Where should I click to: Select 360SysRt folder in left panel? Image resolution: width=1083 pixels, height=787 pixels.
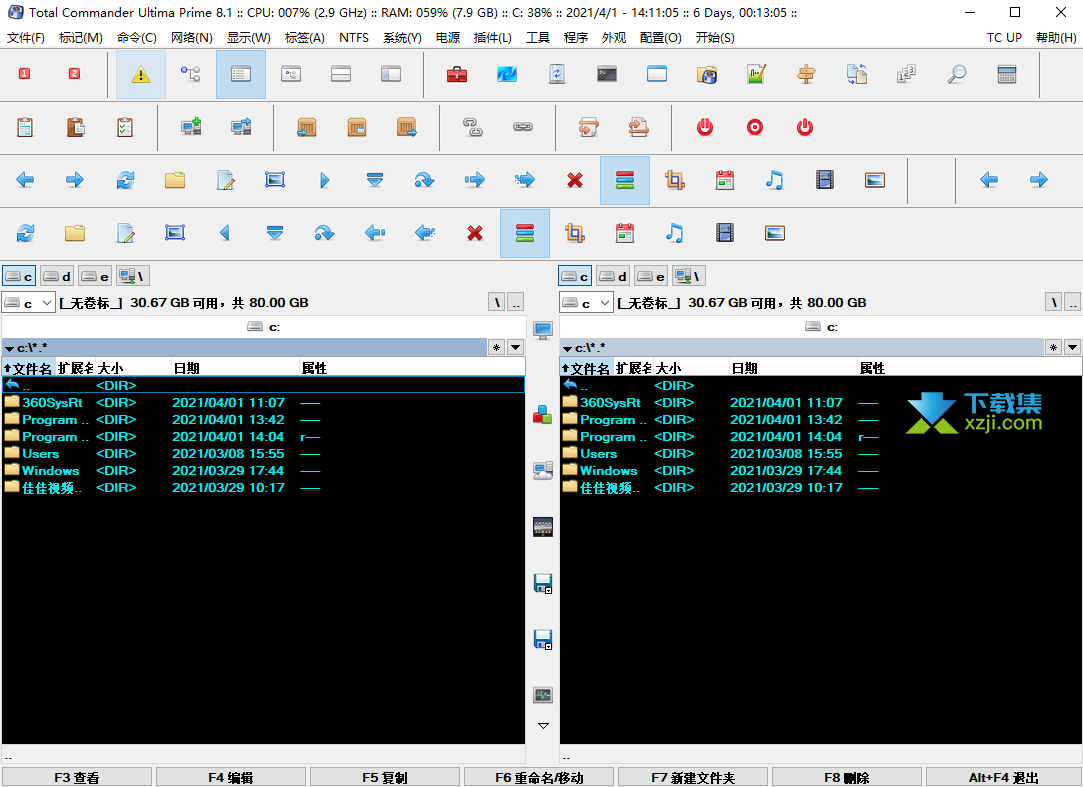click(x=52, y=402)
